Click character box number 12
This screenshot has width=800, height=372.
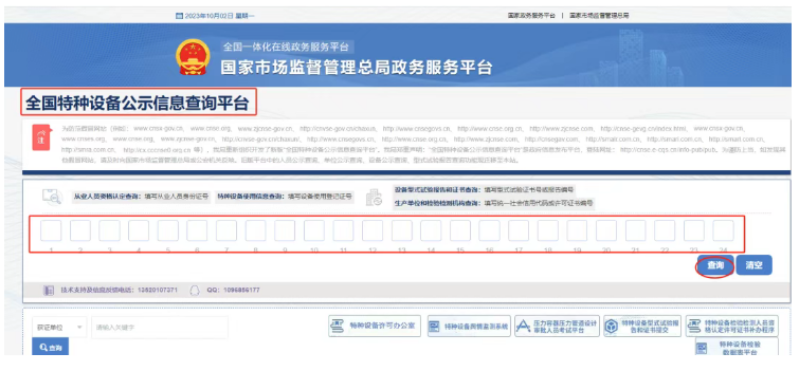[372, 231]
